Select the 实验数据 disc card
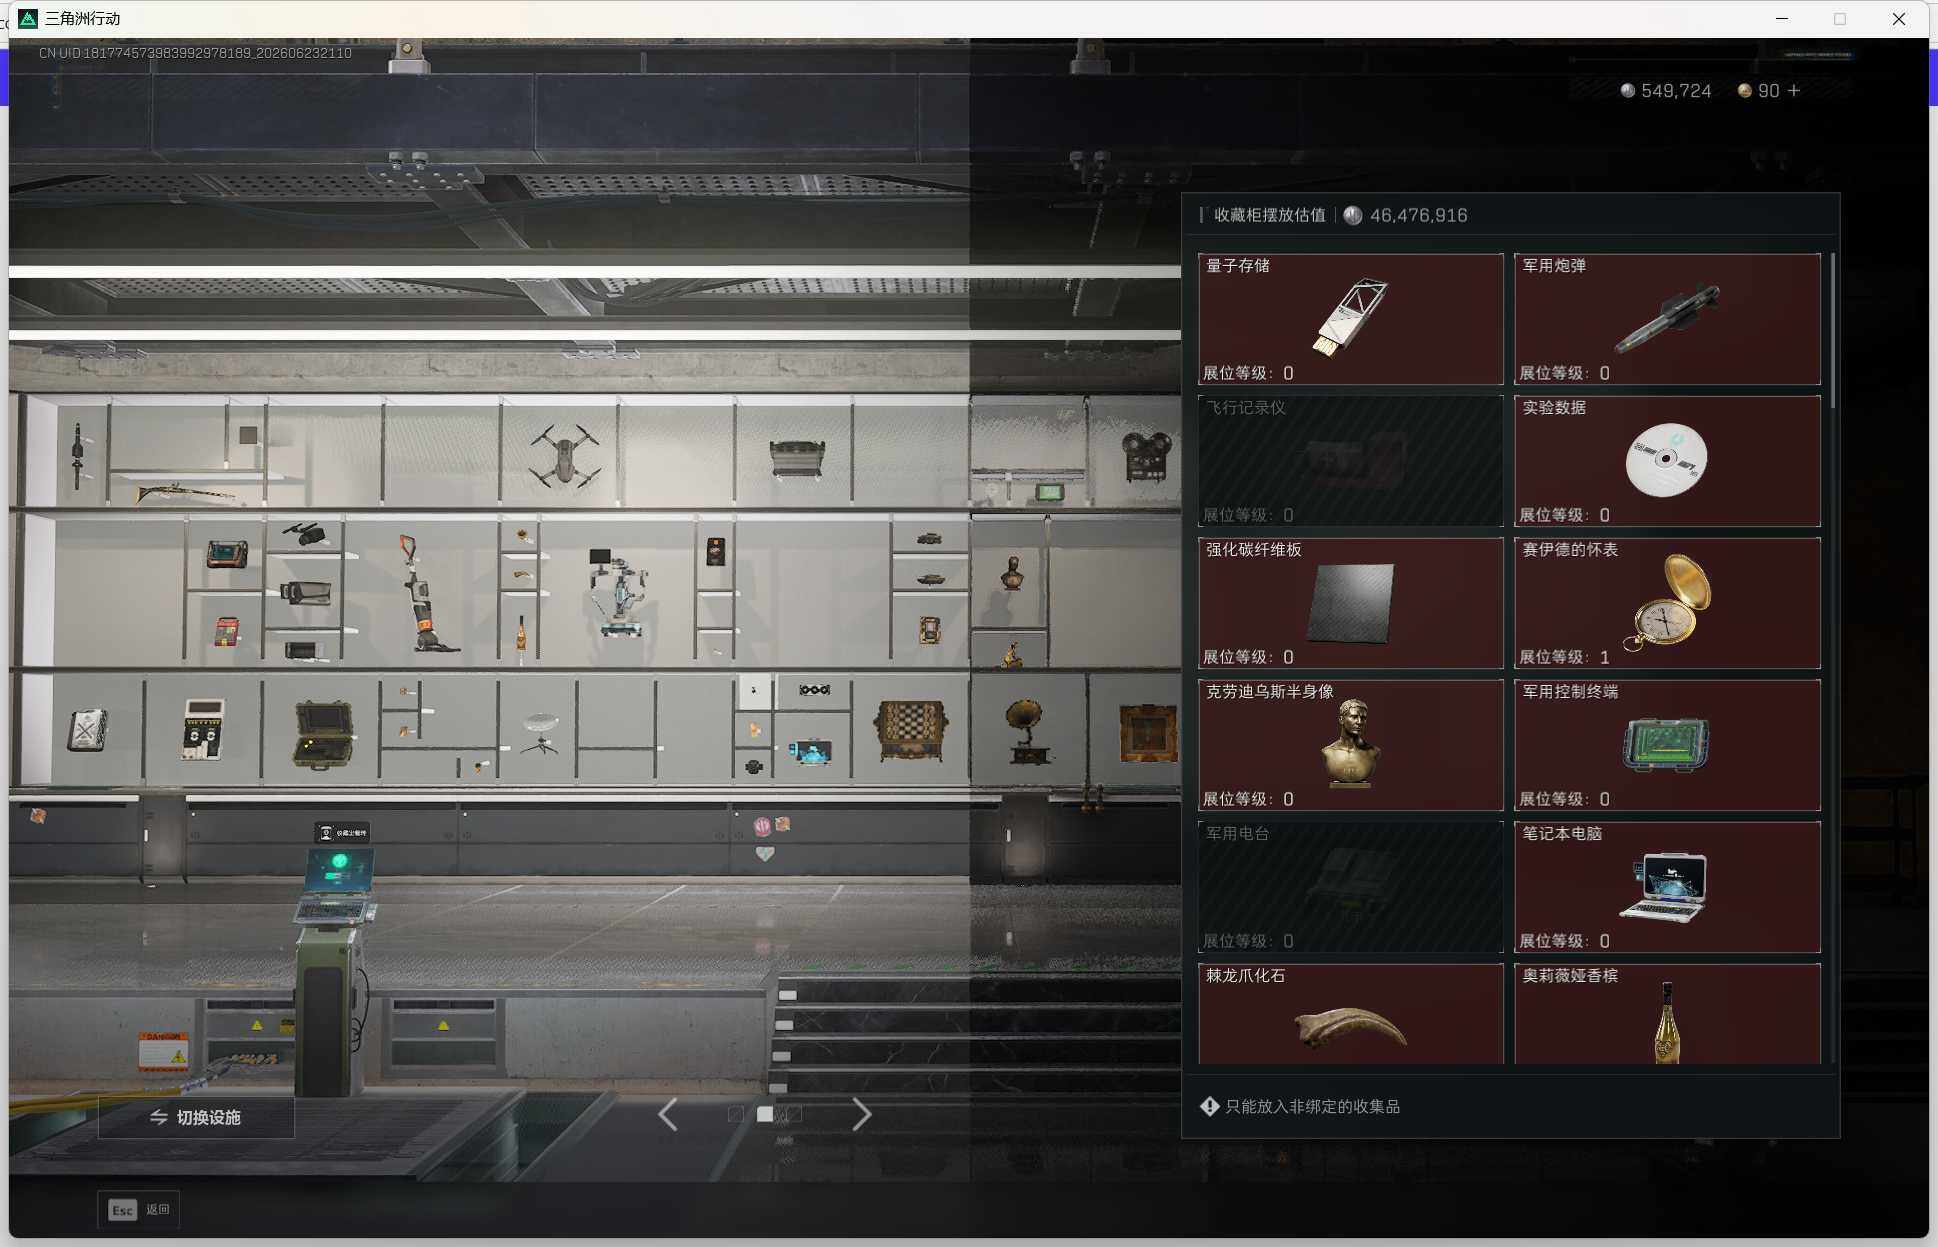1938x1247 pixels. coord(1667,461)
